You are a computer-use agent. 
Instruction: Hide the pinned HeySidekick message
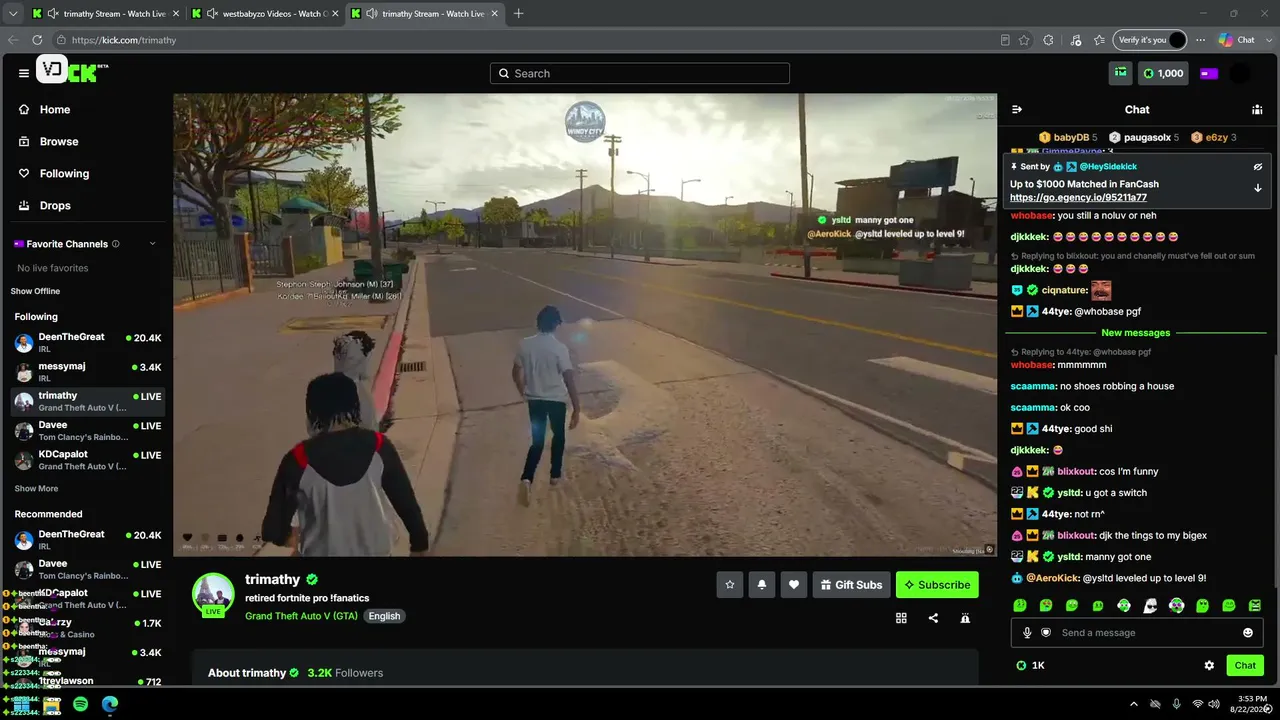(x=1258, y=167)
